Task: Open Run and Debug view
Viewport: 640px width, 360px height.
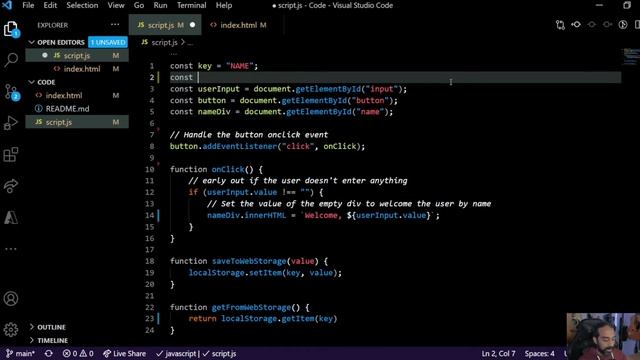Action: click(x=11, y=123)
